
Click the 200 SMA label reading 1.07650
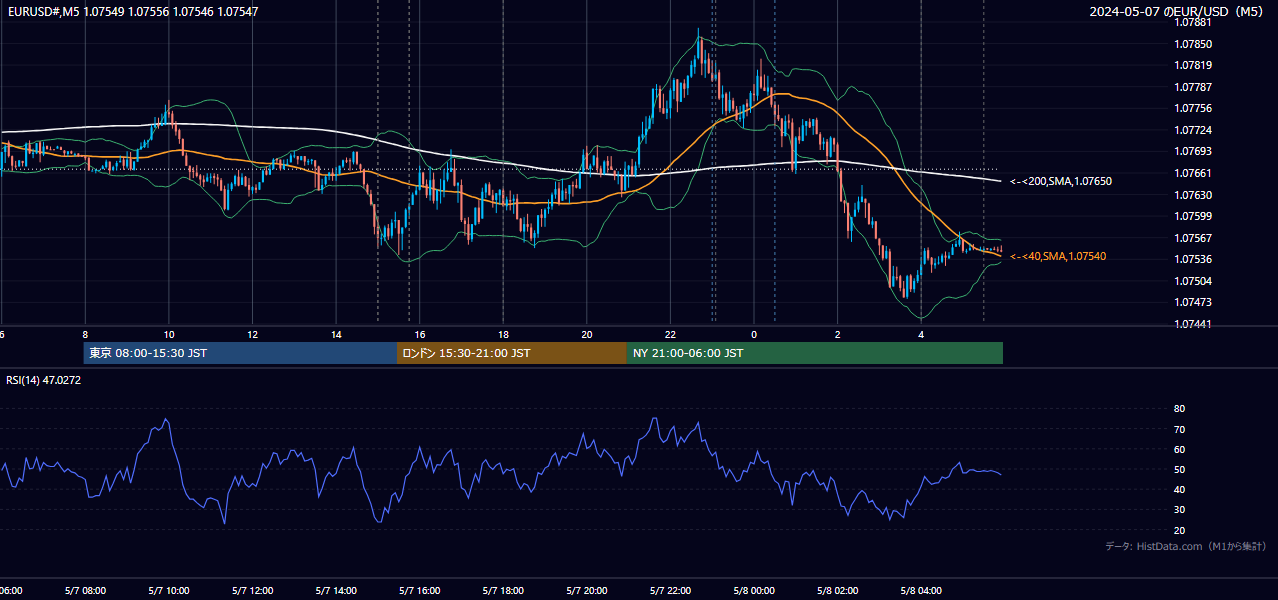click(1061, 181)
